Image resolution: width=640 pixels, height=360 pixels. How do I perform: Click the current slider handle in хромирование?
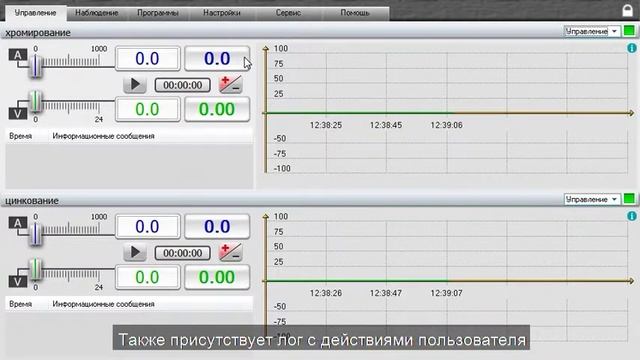36,66
